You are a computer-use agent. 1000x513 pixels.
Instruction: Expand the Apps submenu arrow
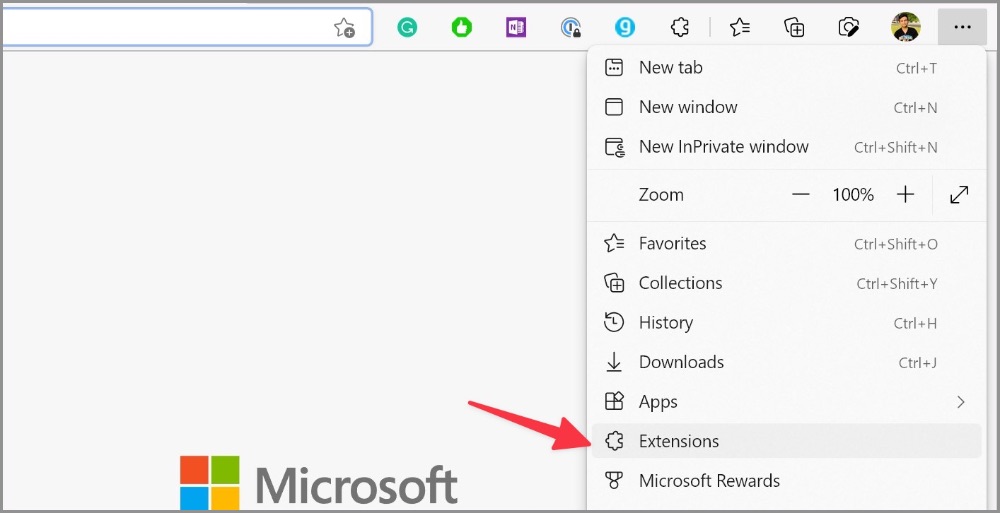click(961, 402)
